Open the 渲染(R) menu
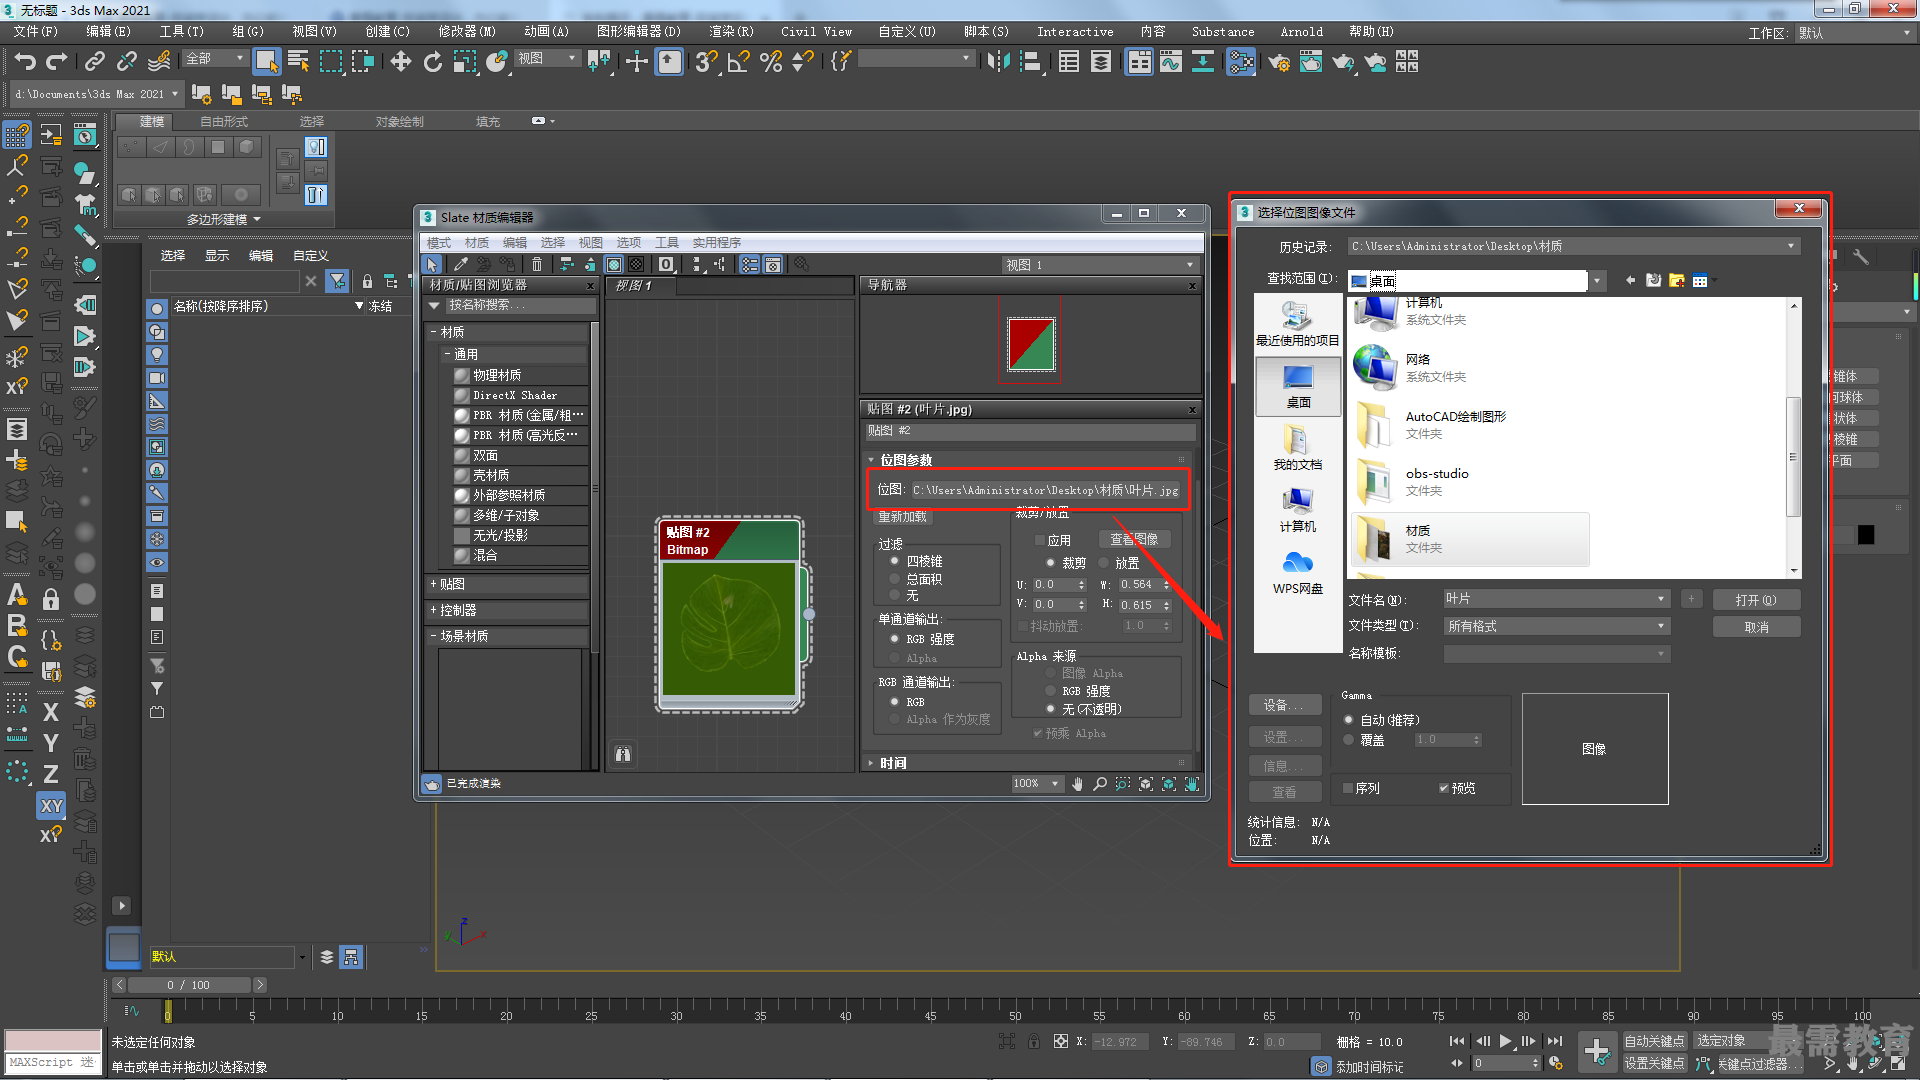The width and height of the screenshot is (1920, 1080). 731,32
